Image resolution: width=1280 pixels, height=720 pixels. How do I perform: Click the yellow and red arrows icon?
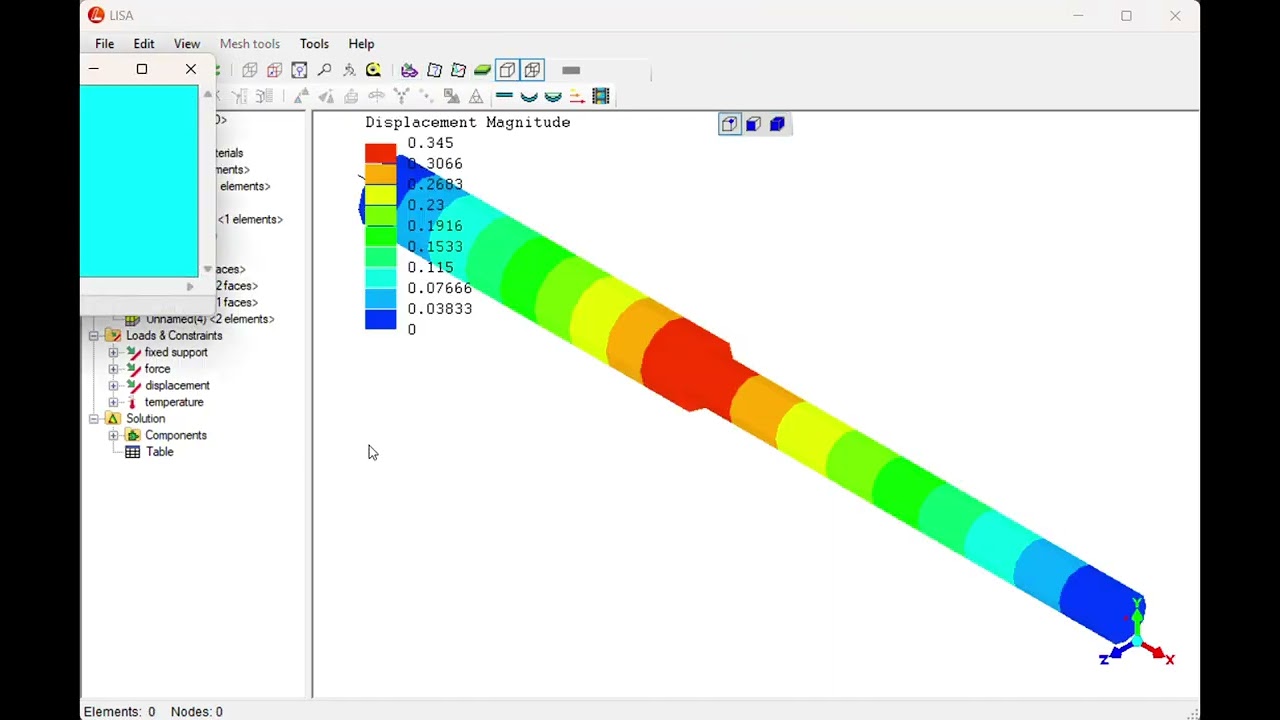(x=577, y=97)
